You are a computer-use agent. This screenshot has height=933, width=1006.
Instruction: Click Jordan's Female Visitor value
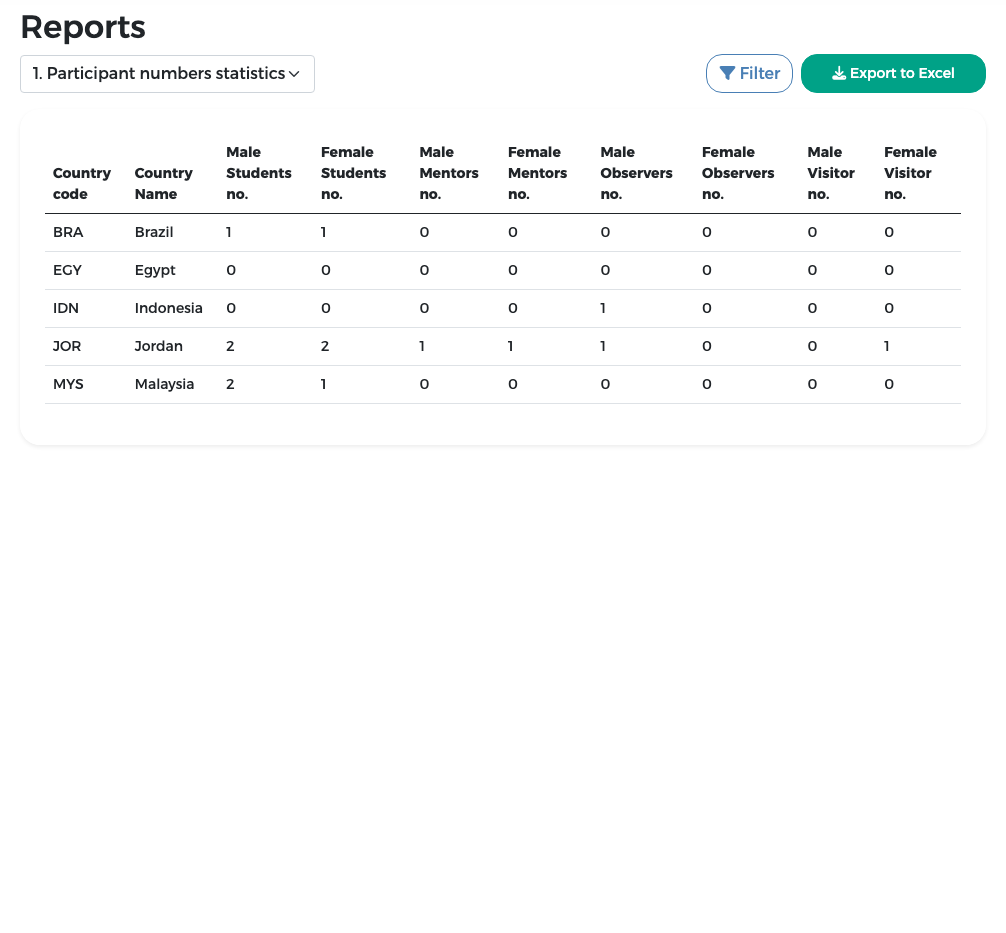click(x=887, y=346)
